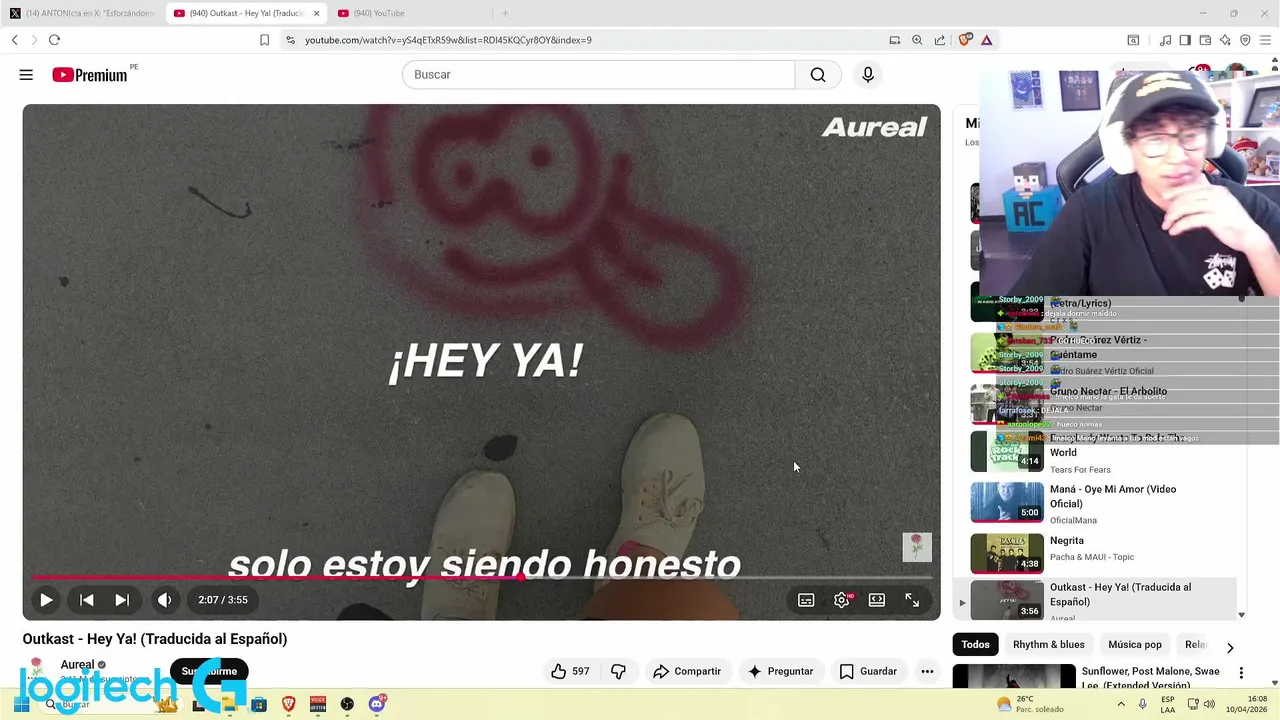Focus the Buscar search field
The image size is (1280, 720).
598,75
